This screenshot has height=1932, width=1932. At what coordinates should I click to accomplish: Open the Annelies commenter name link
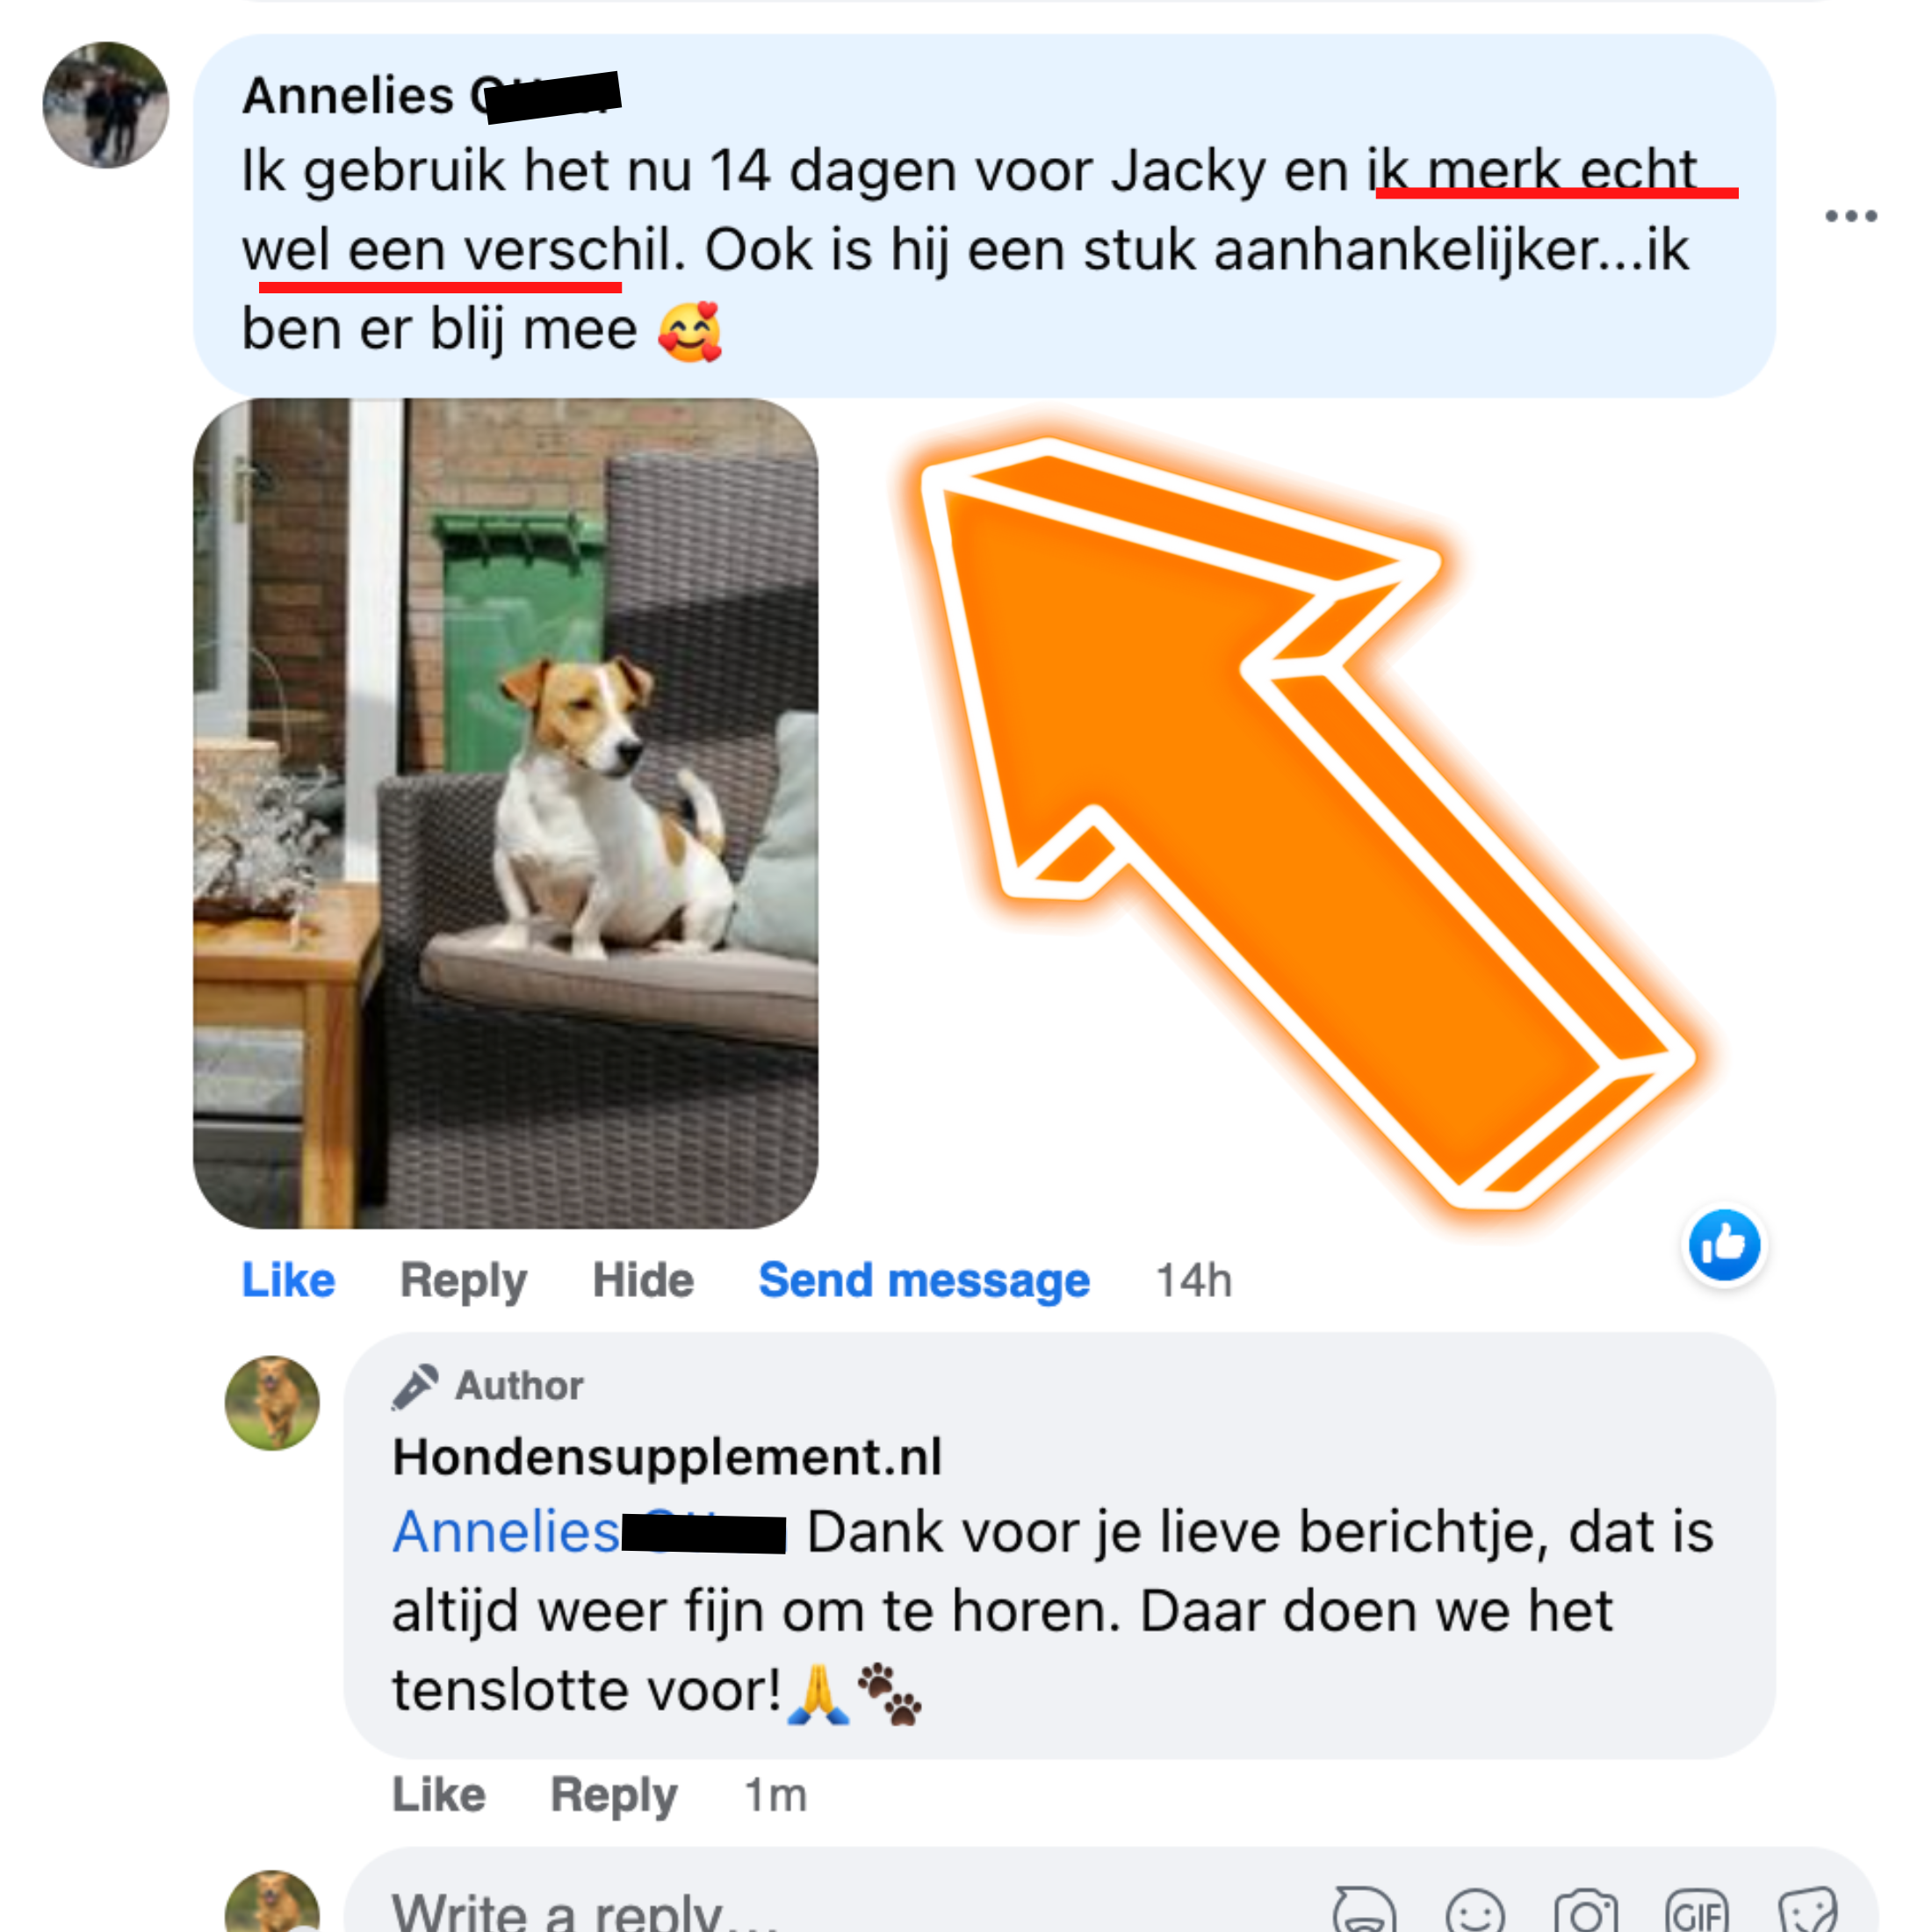[431, 97]
